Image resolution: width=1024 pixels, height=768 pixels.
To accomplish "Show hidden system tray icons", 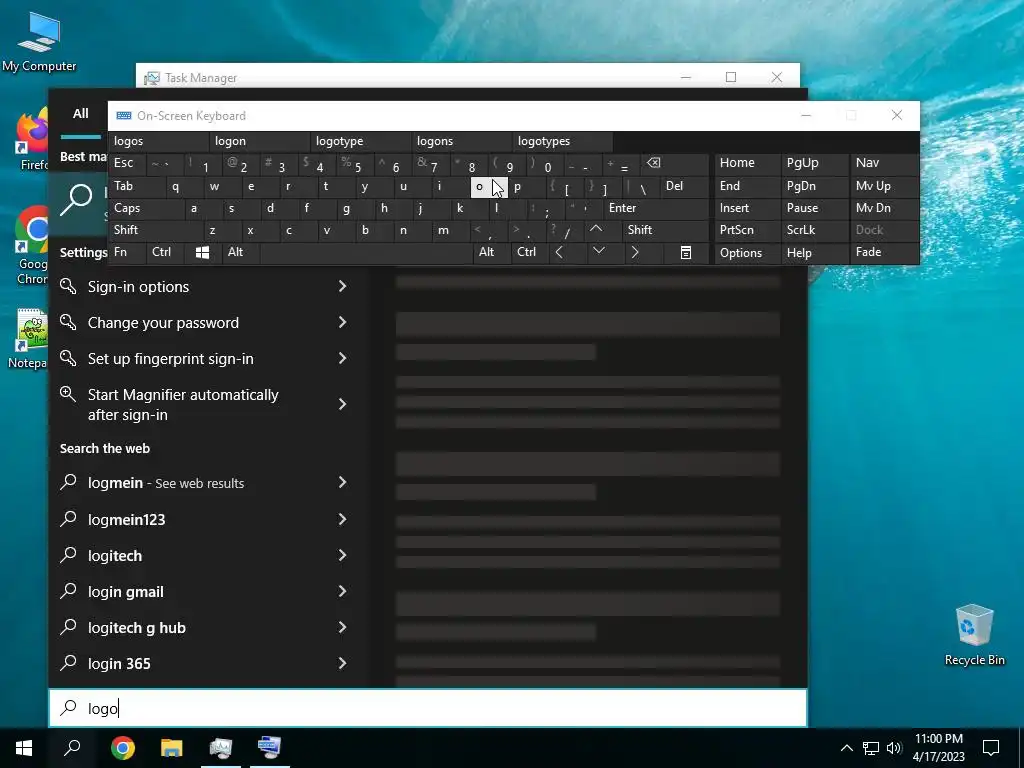I will (846, 748).
